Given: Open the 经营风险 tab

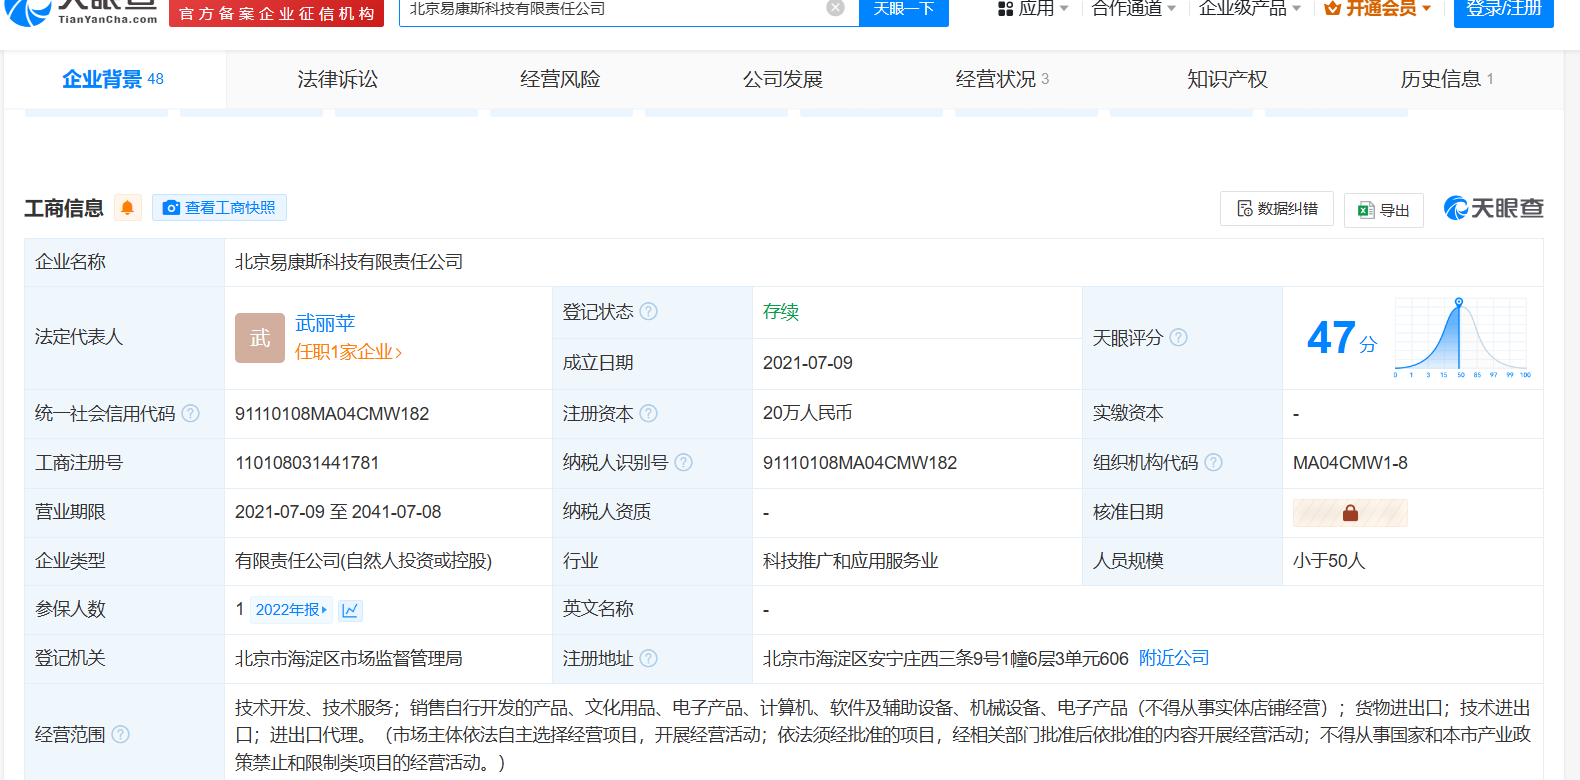Looking at the screenshot, I should pos(560,79).
